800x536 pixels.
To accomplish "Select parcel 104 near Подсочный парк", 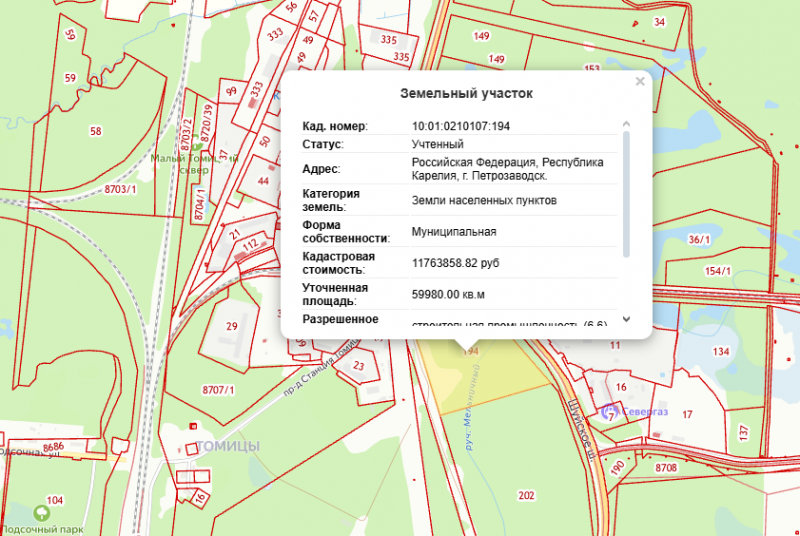I will [54, 499].
